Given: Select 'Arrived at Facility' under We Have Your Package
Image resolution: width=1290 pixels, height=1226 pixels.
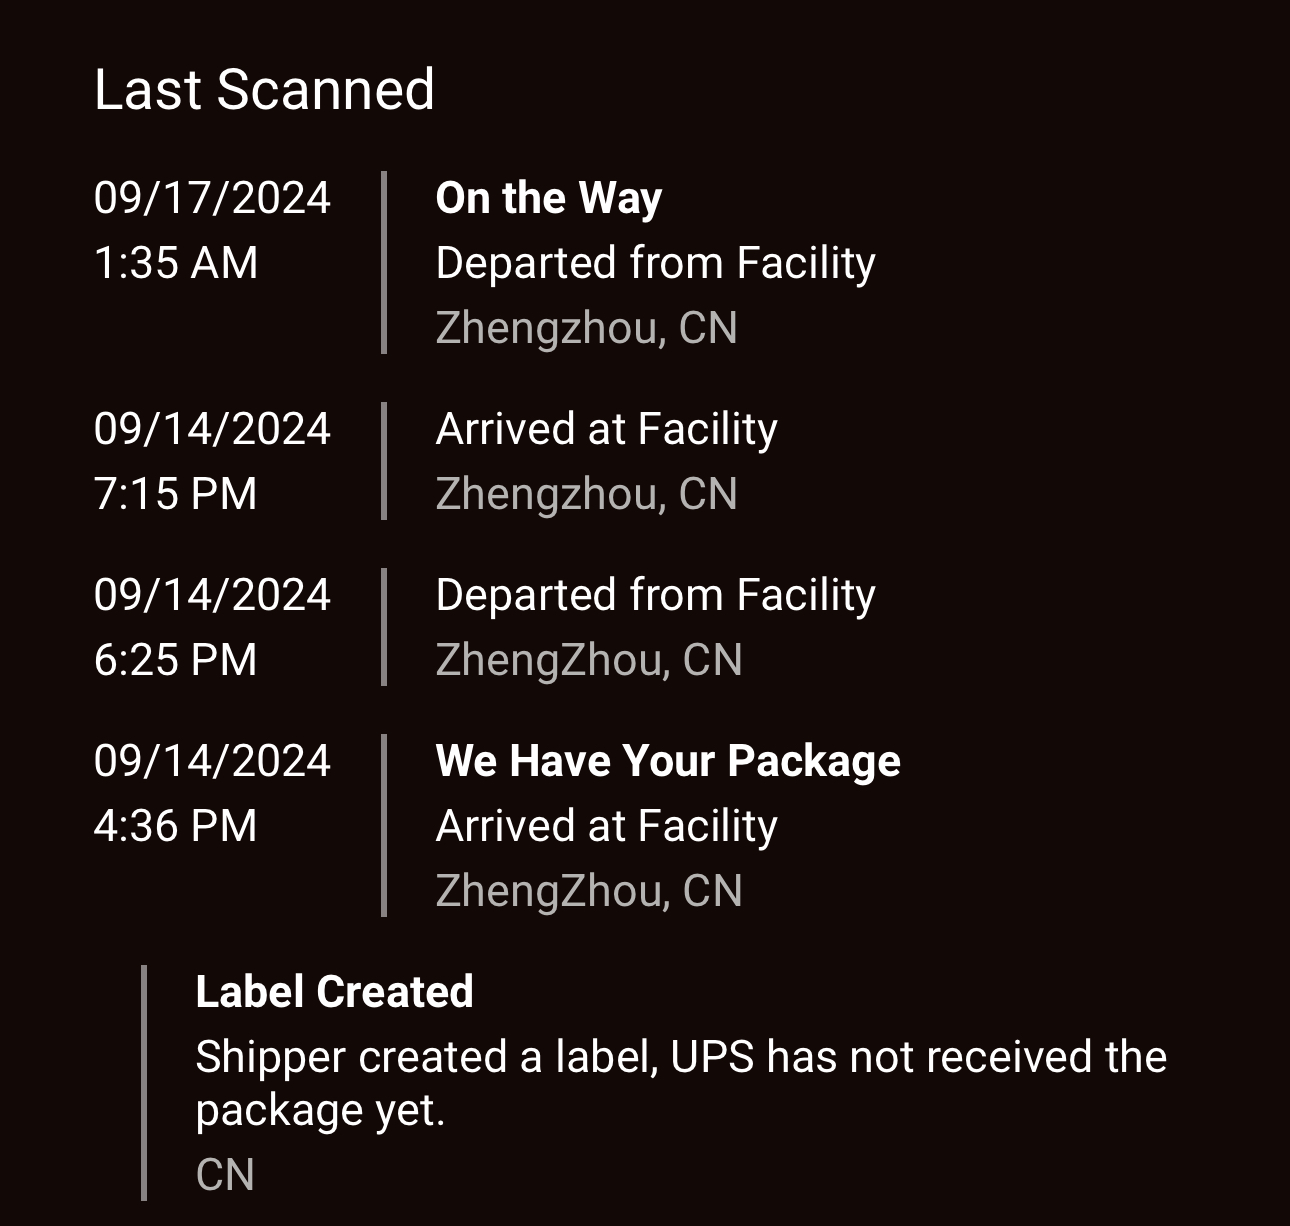Looking at the screenshot, I should pyautogui.click(x=607, y=826).
